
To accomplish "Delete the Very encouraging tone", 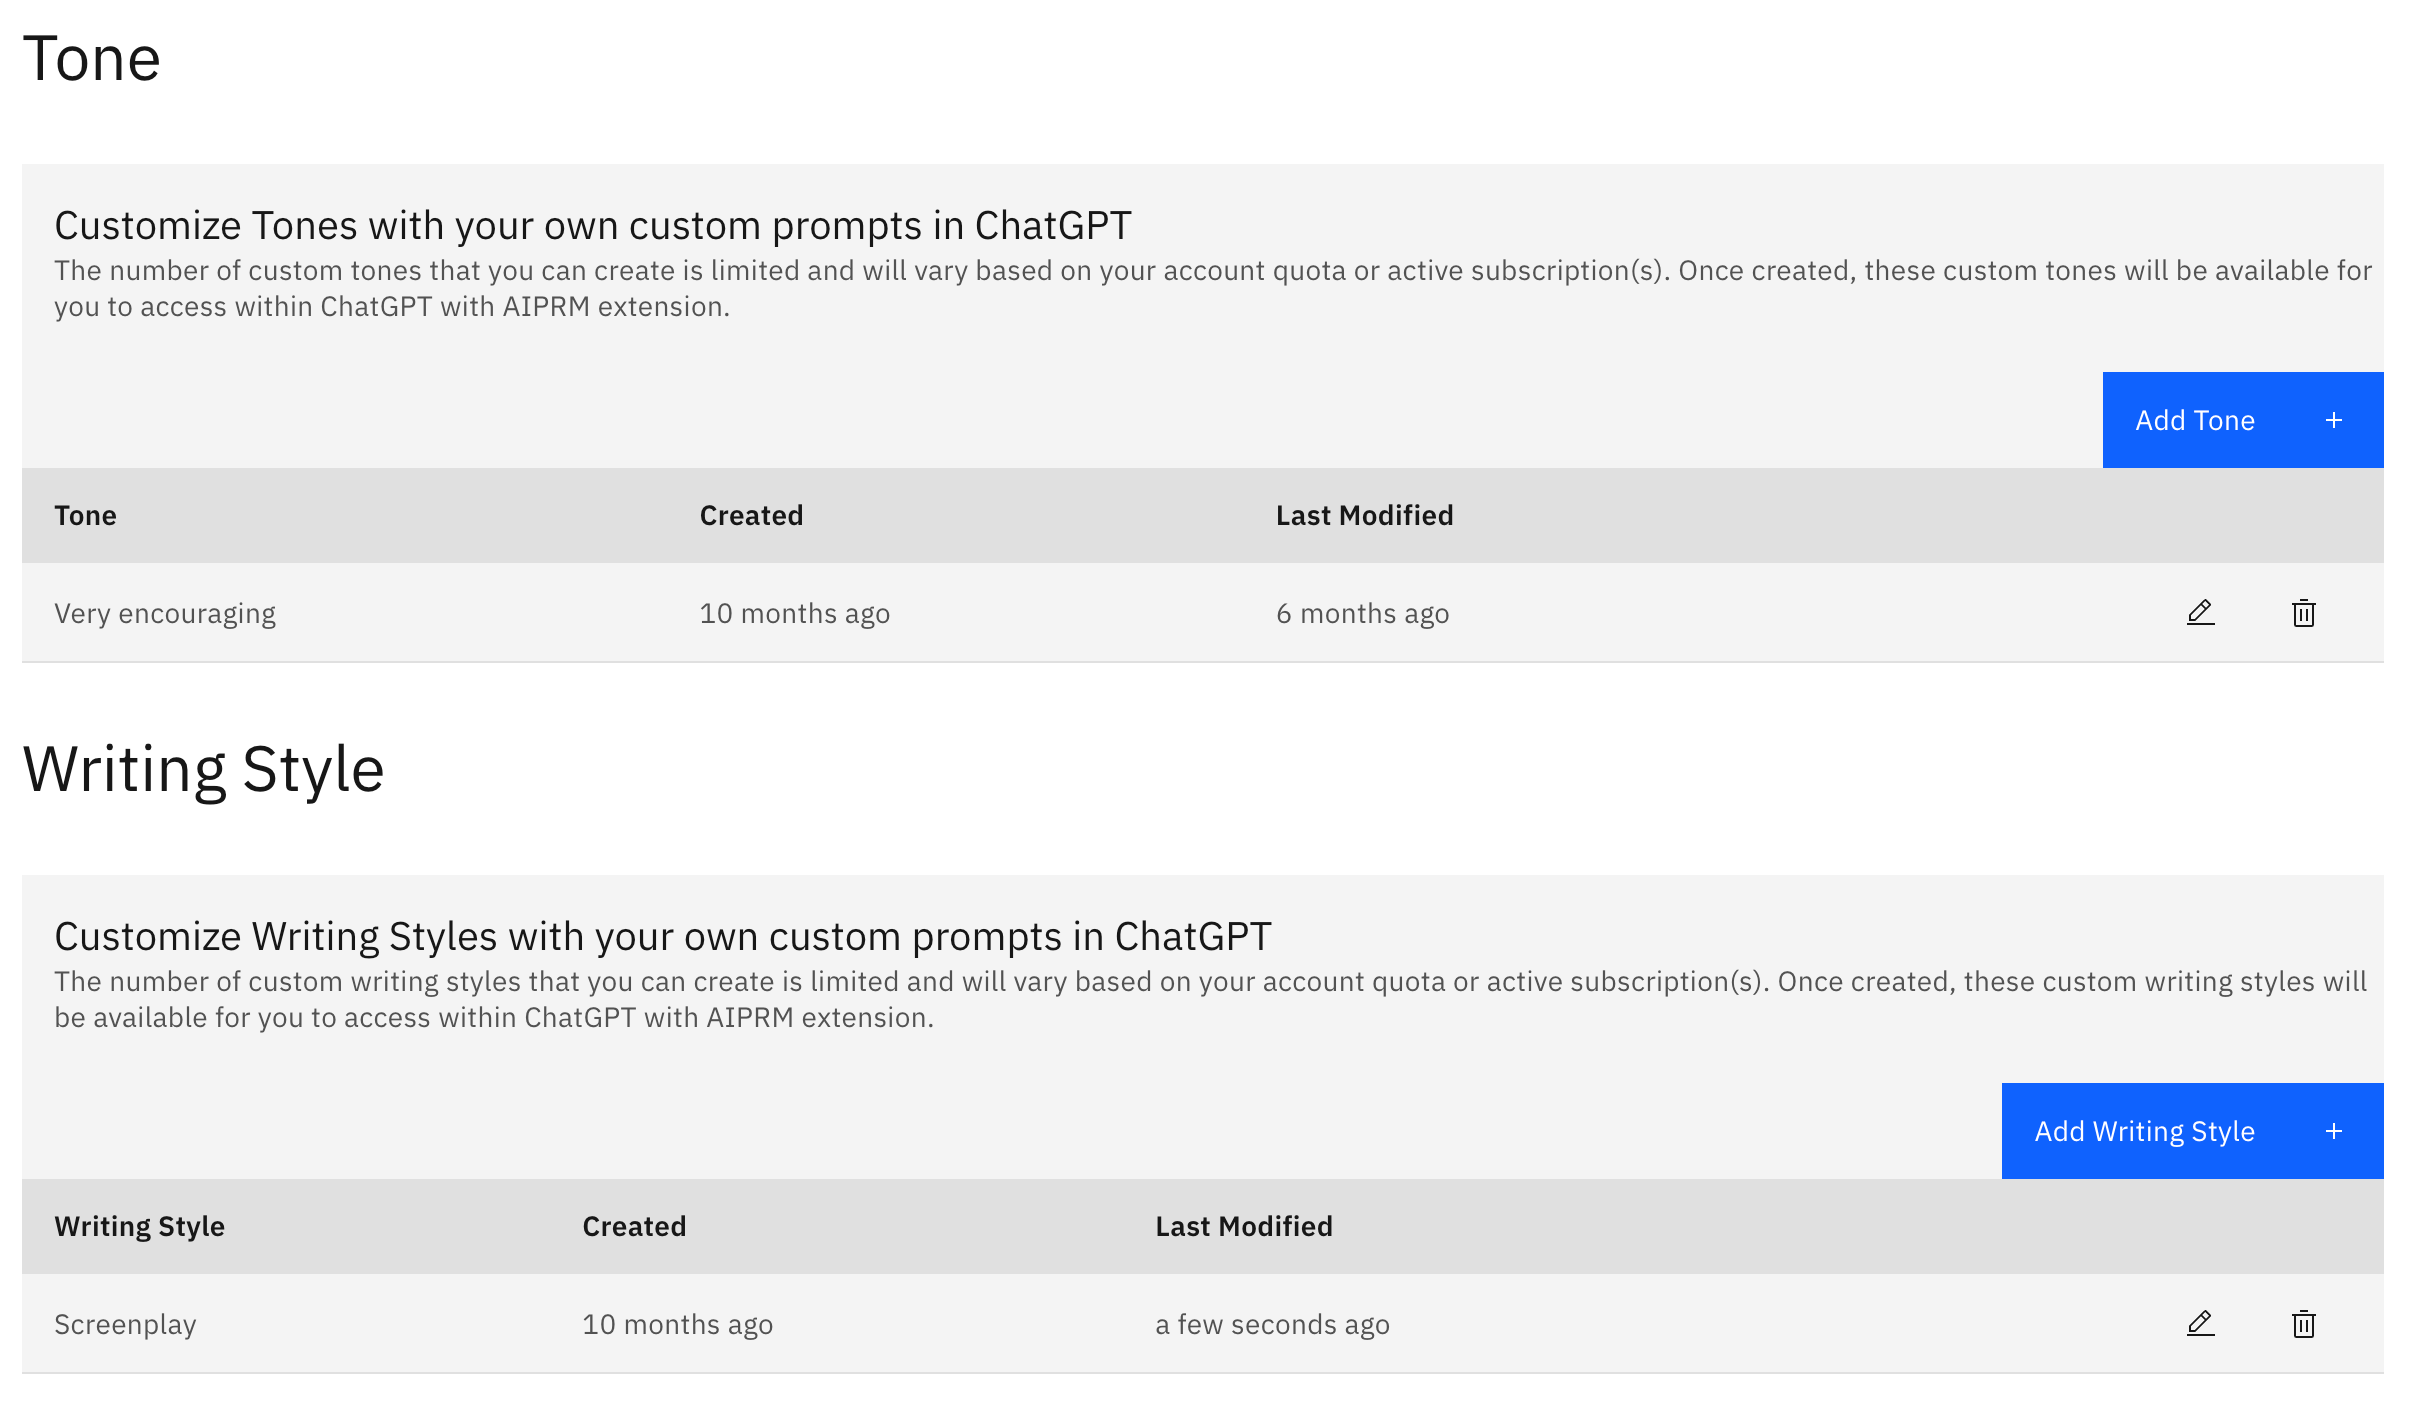I will pos(2303,613).
